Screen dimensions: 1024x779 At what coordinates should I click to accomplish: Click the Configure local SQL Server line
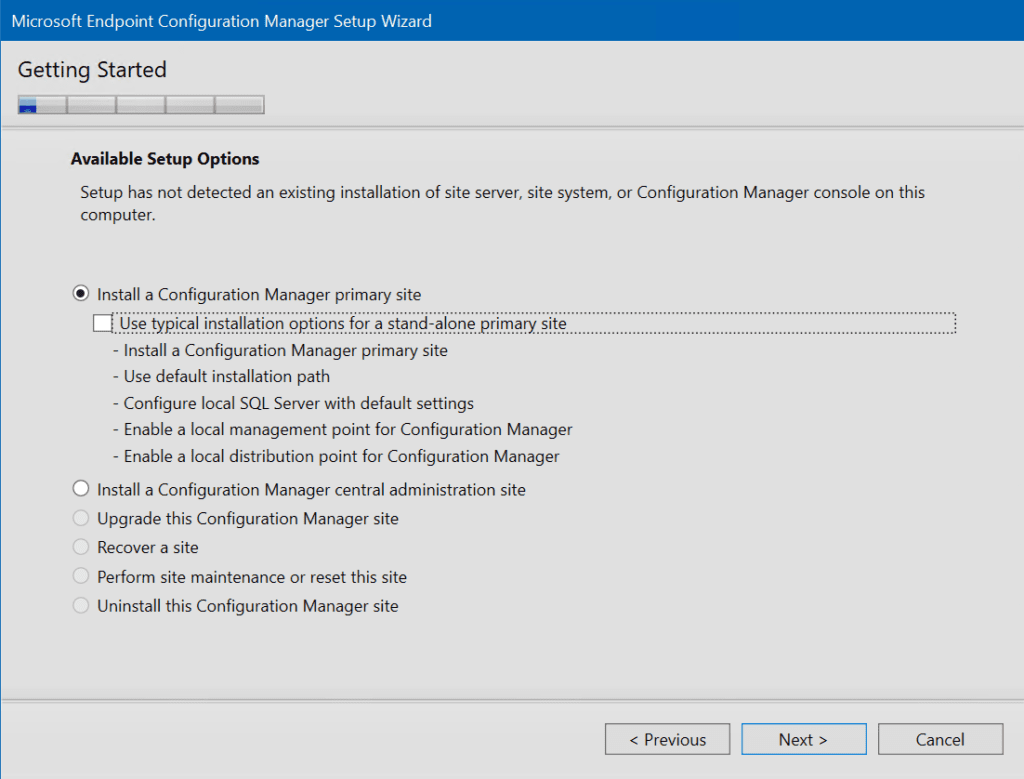pyautogui.click(x=293, y=403)
